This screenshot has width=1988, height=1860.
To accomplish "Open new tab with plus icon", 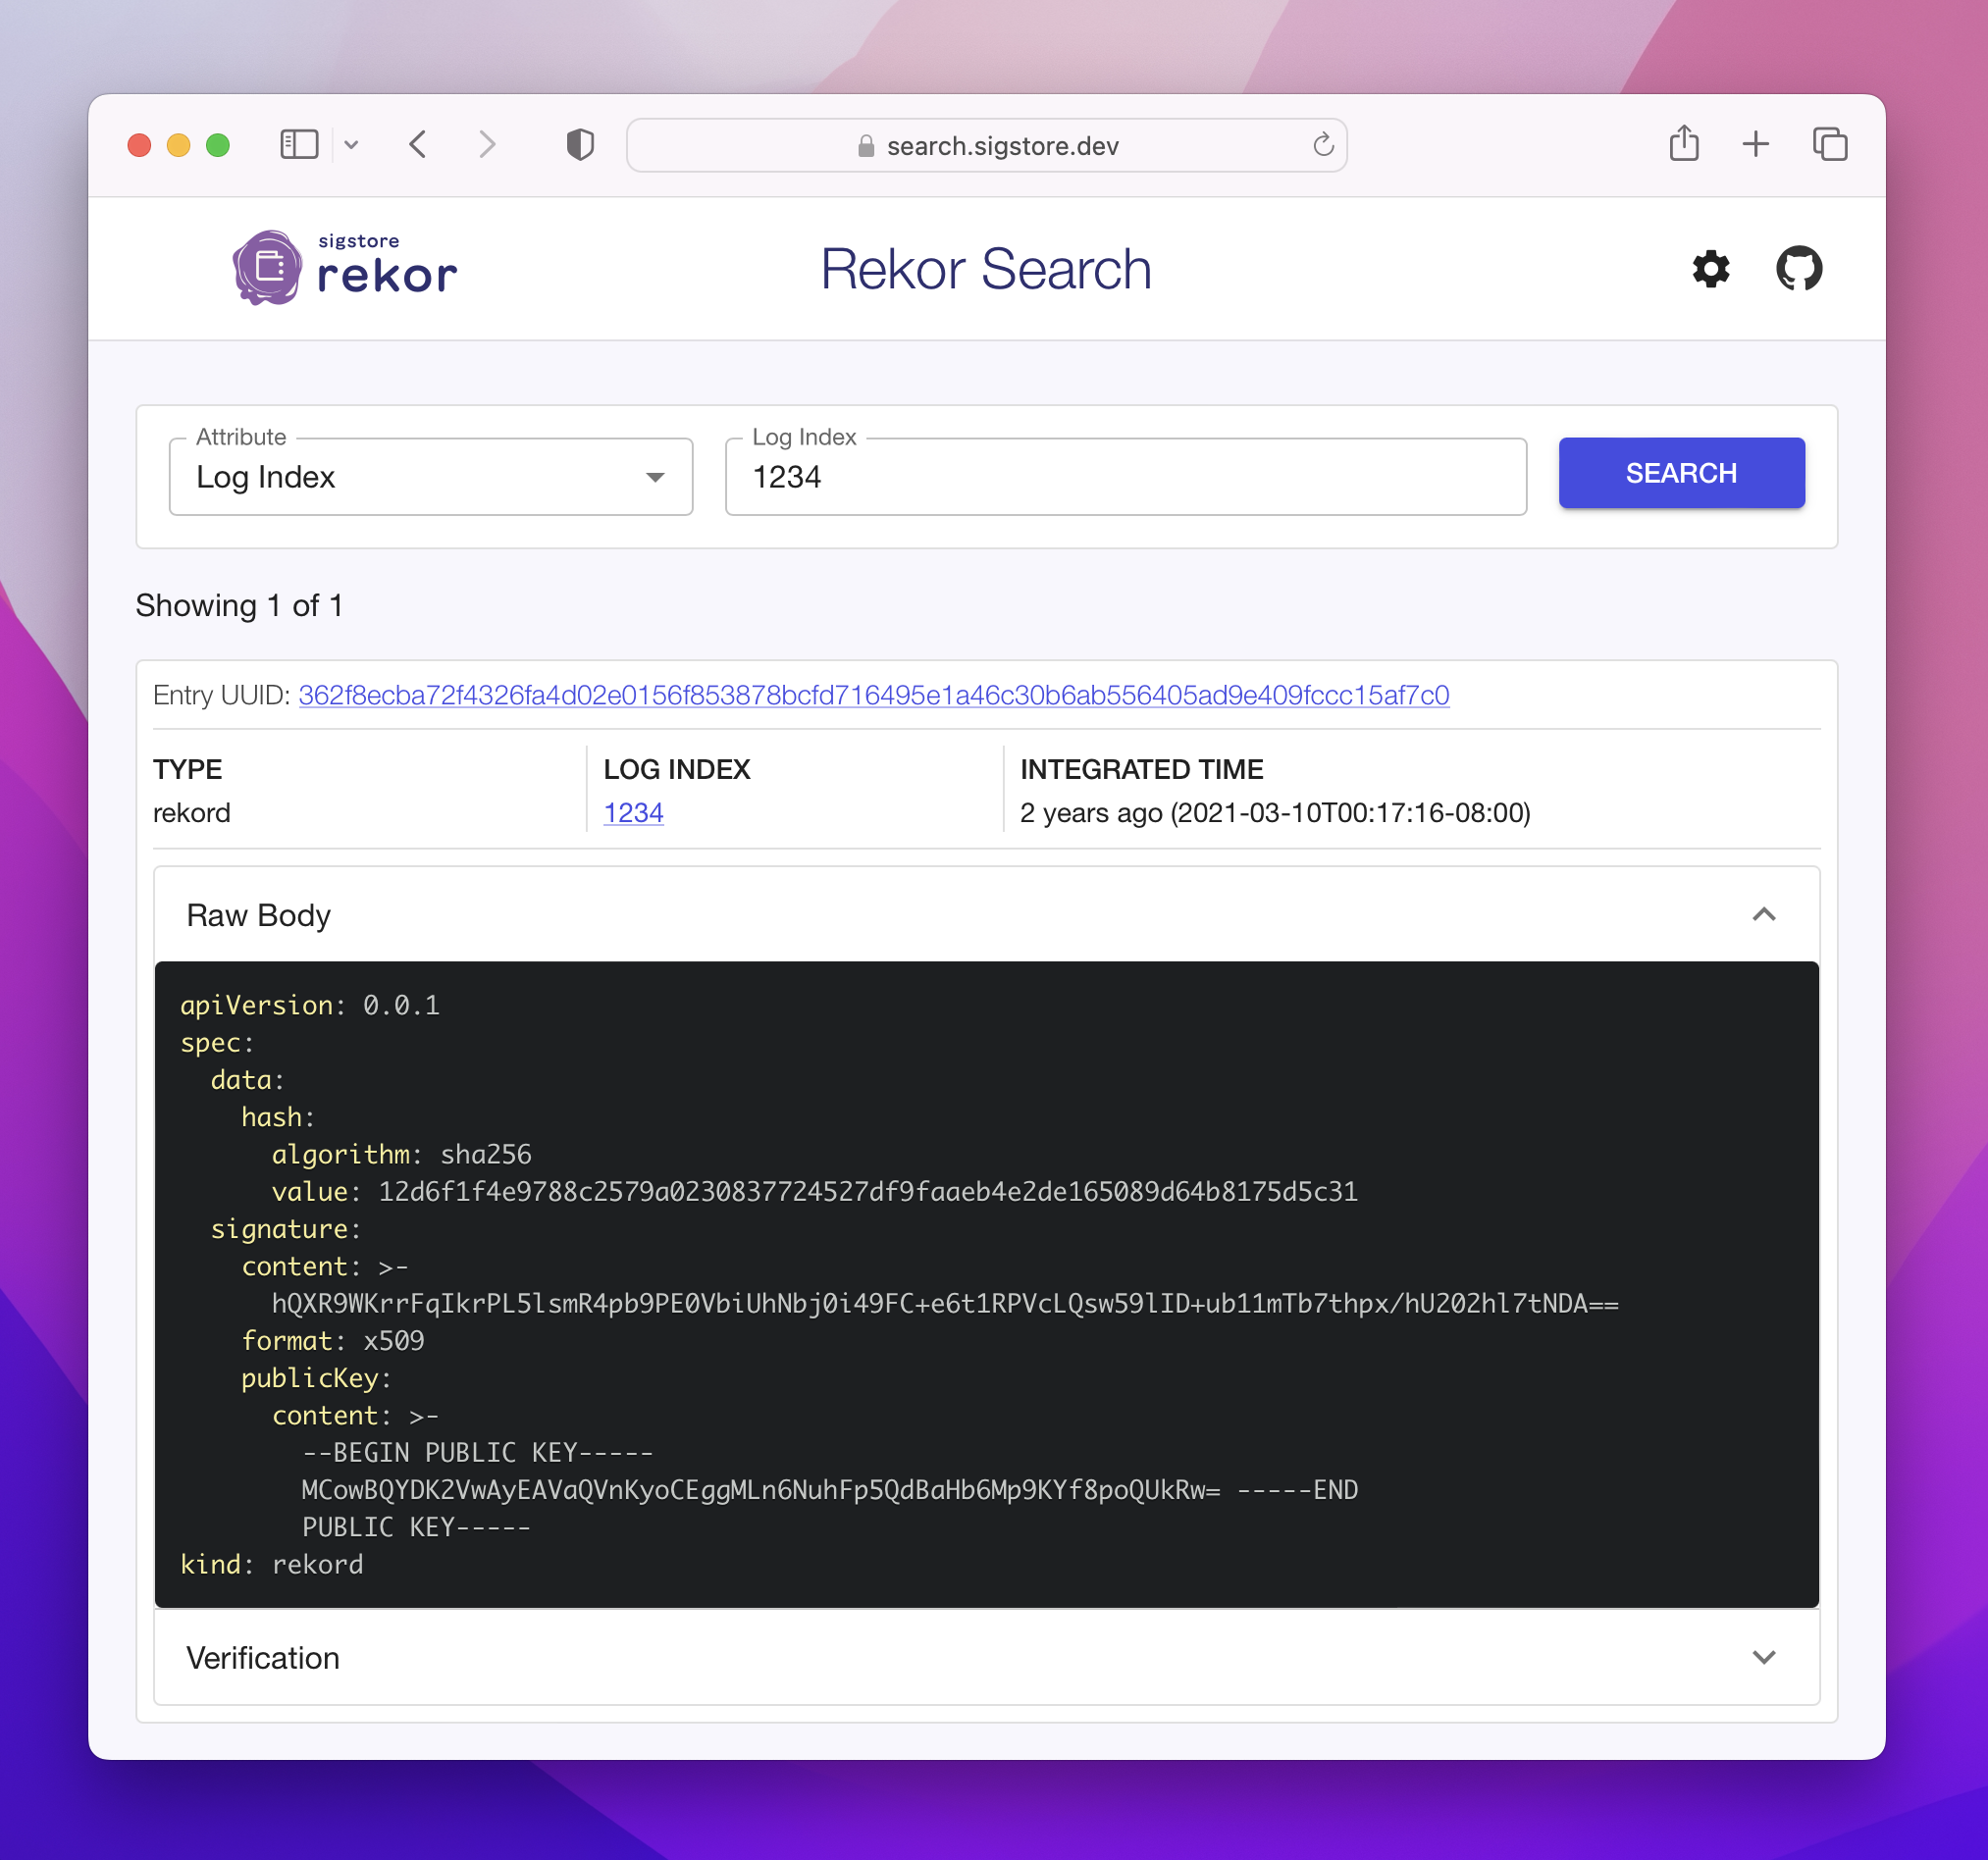I will 1755,145.
